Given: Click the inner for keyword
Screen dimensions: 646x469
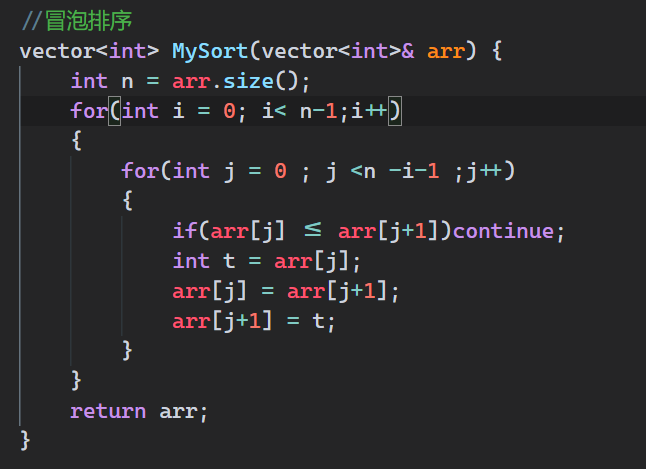Looking at the screenshot, I should tap(140, 171).
